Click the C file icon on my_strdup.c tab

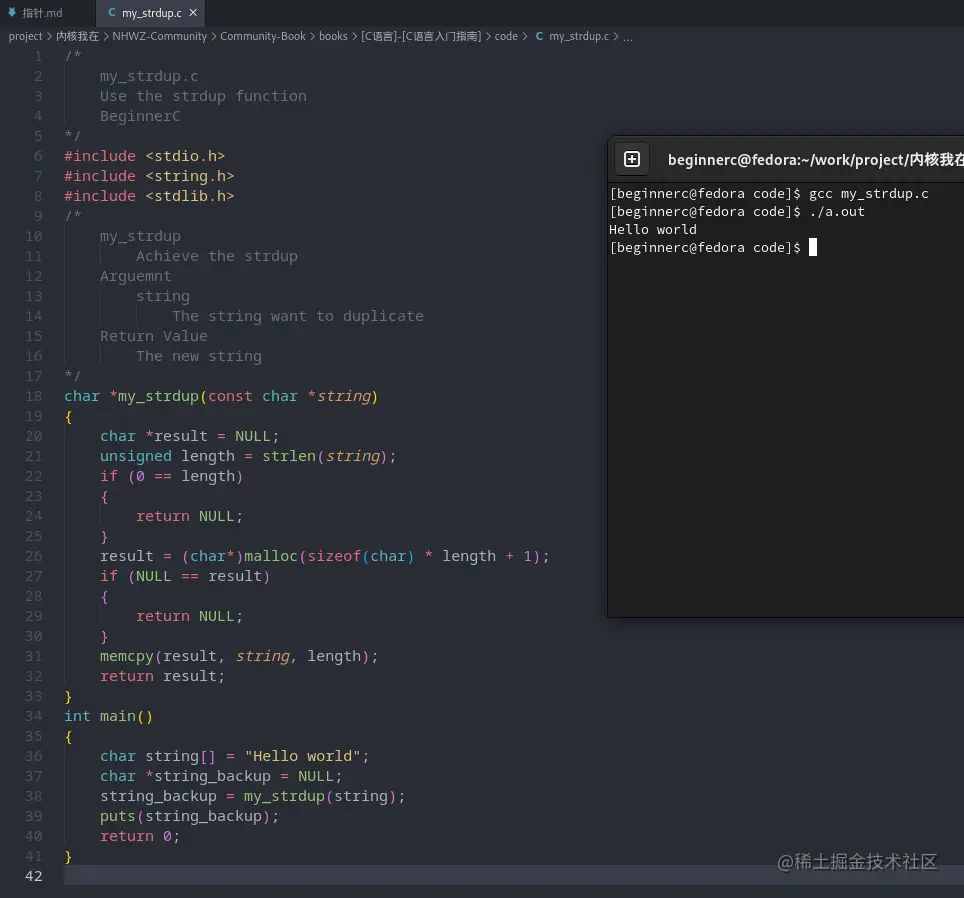112,13
